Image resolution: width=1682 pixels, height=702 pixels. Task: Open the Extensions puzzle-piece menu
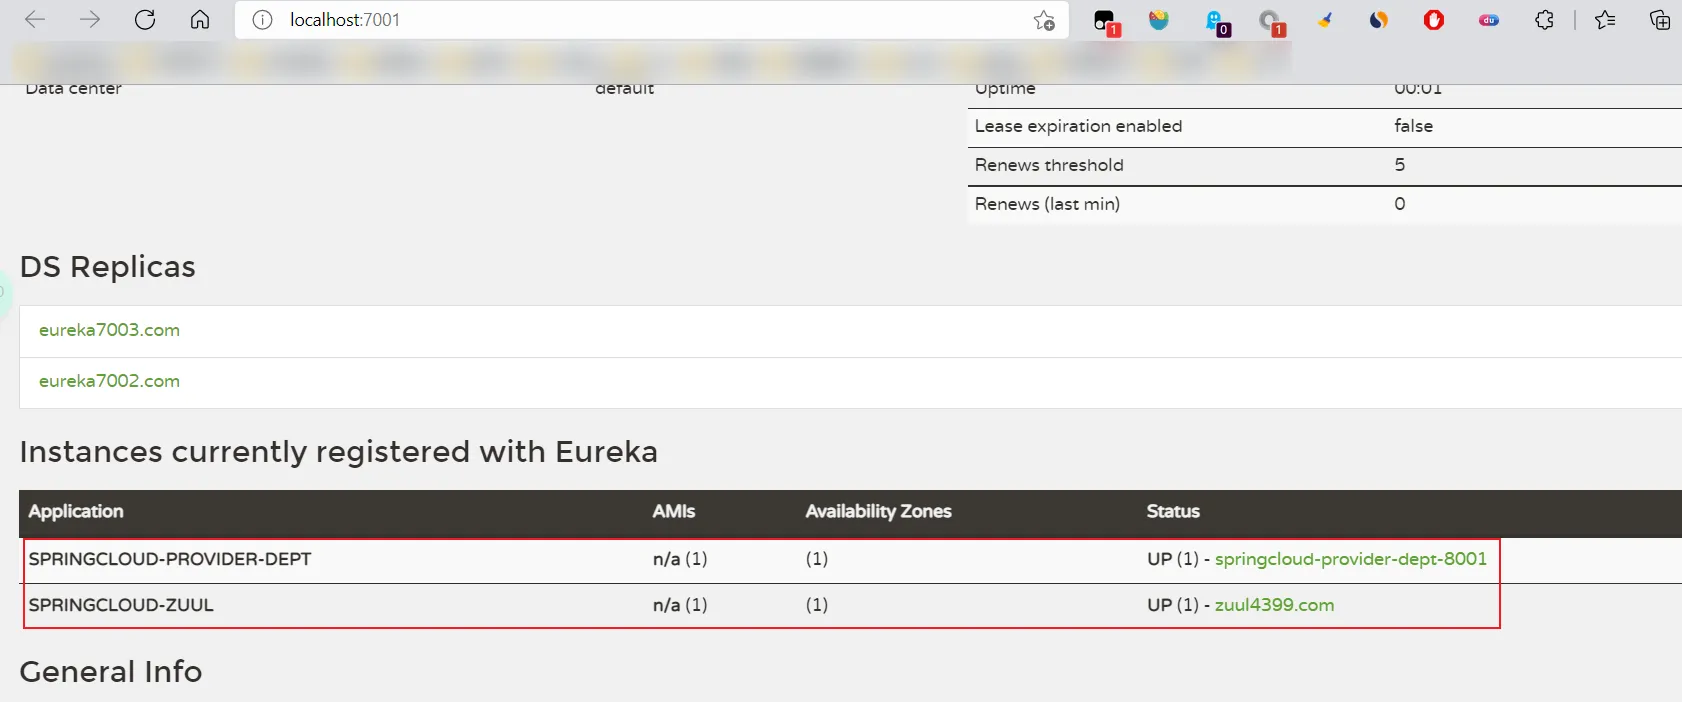tap(1544, 20)
